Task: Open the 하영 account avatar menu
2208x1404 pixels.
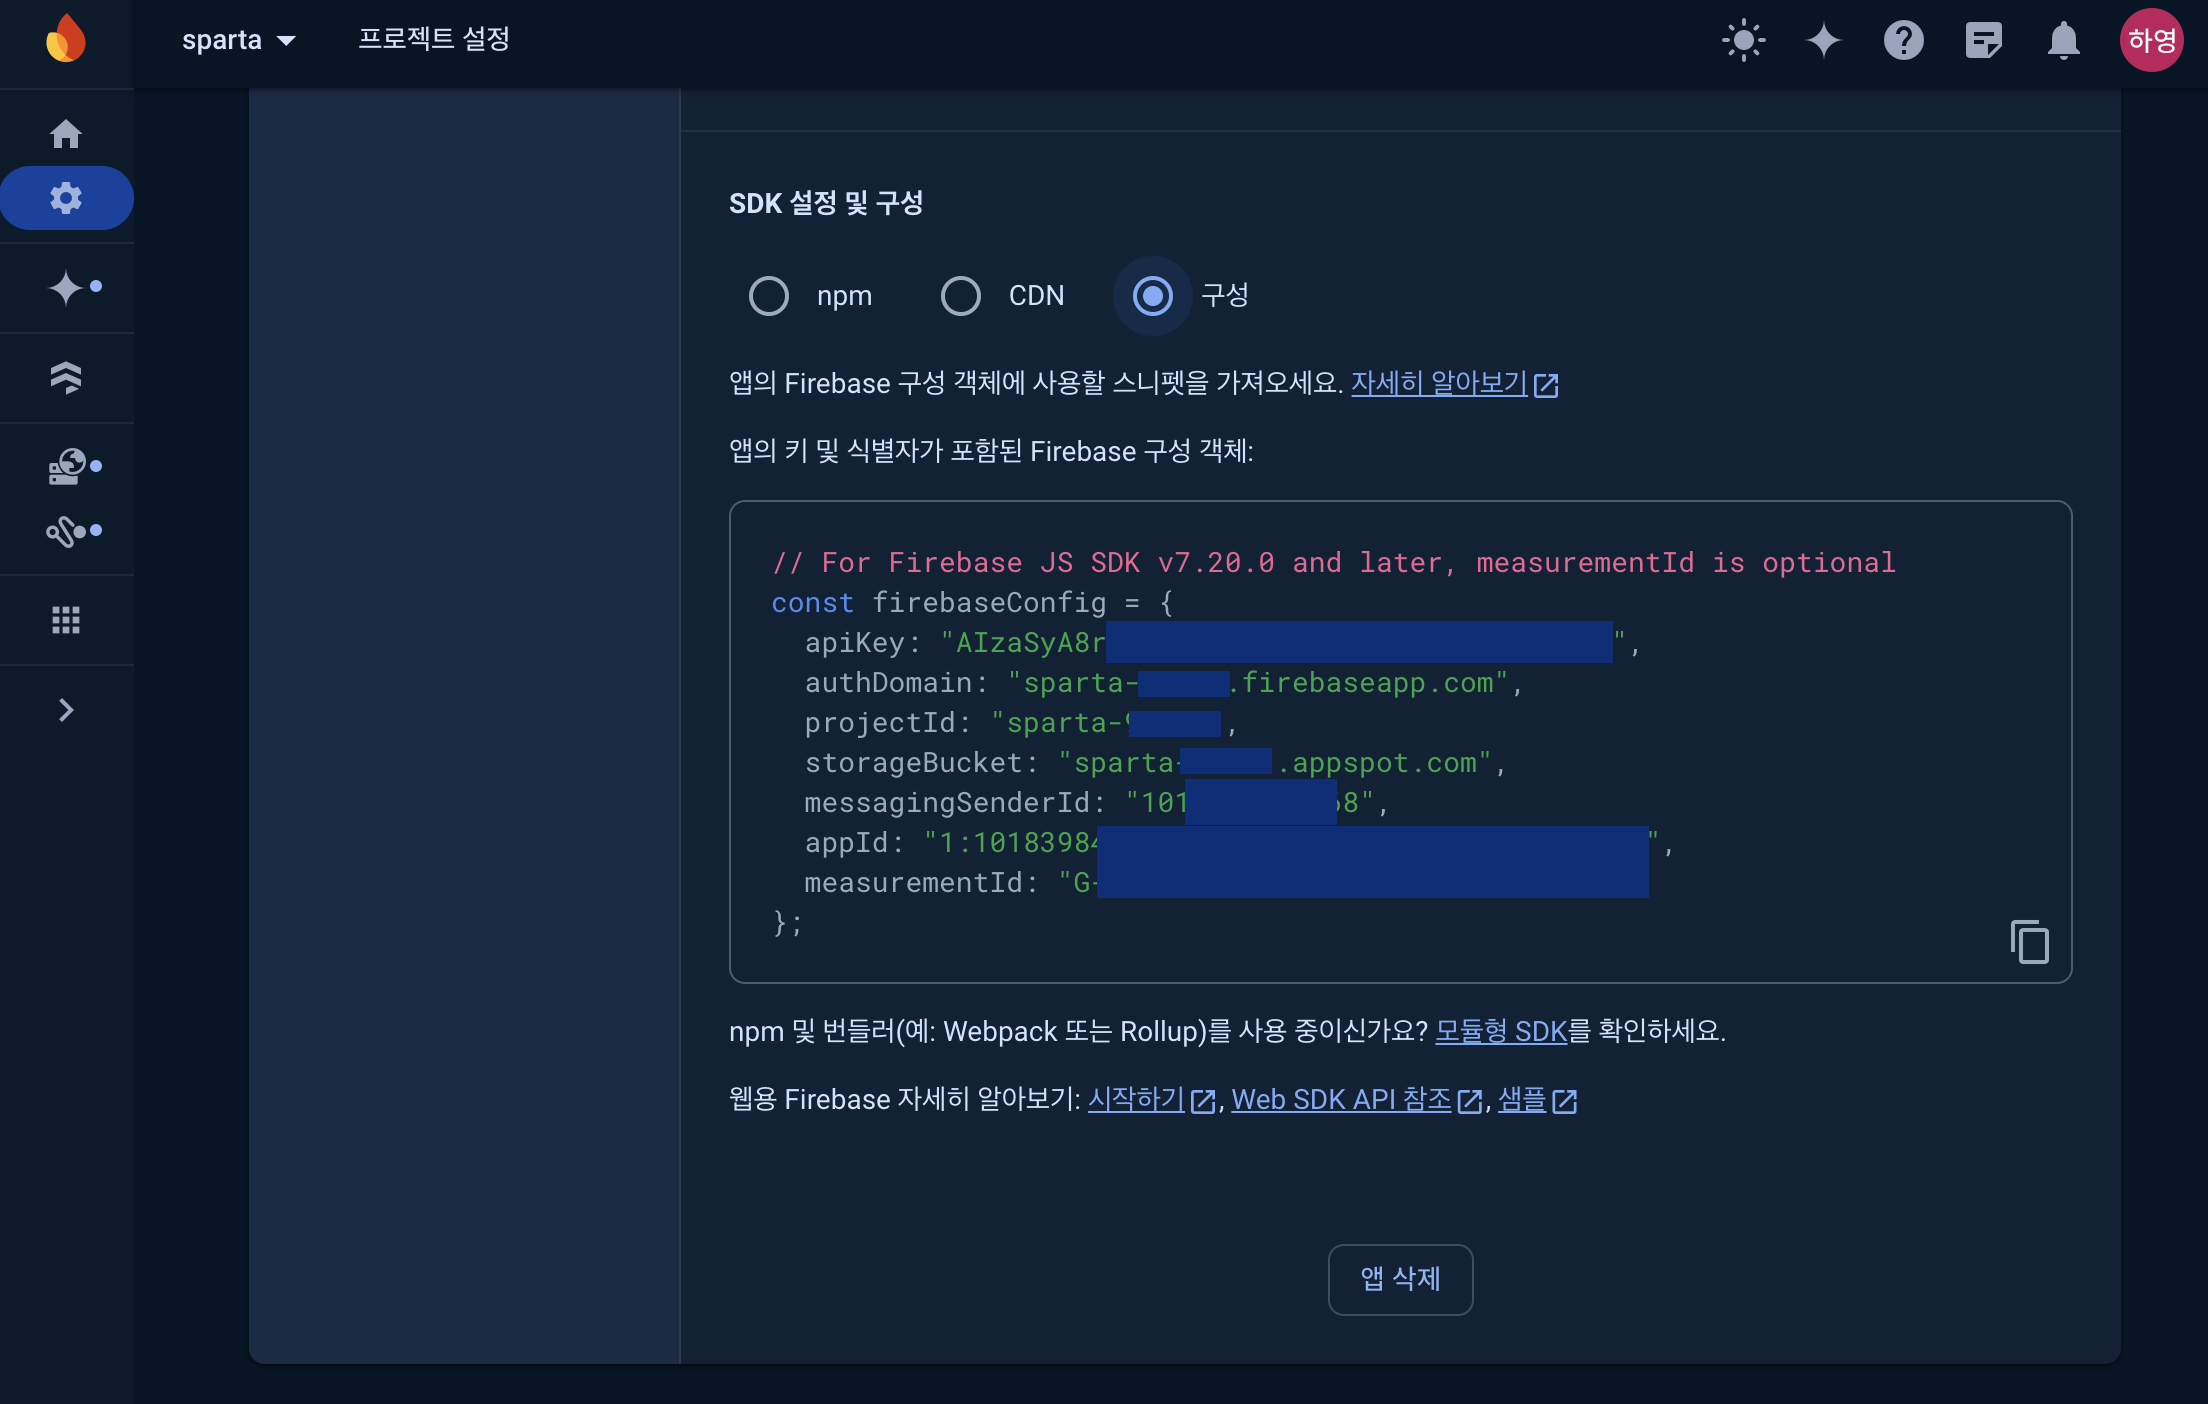Action: click(x=2151, y=41)
